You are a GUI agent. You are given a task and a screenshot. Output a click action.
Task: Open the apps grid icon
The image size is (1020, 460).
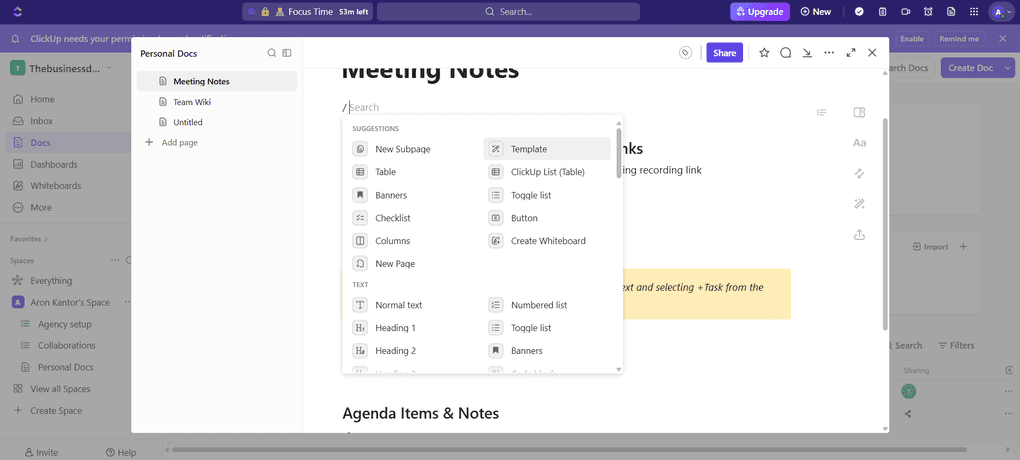[x=974, y=12]
